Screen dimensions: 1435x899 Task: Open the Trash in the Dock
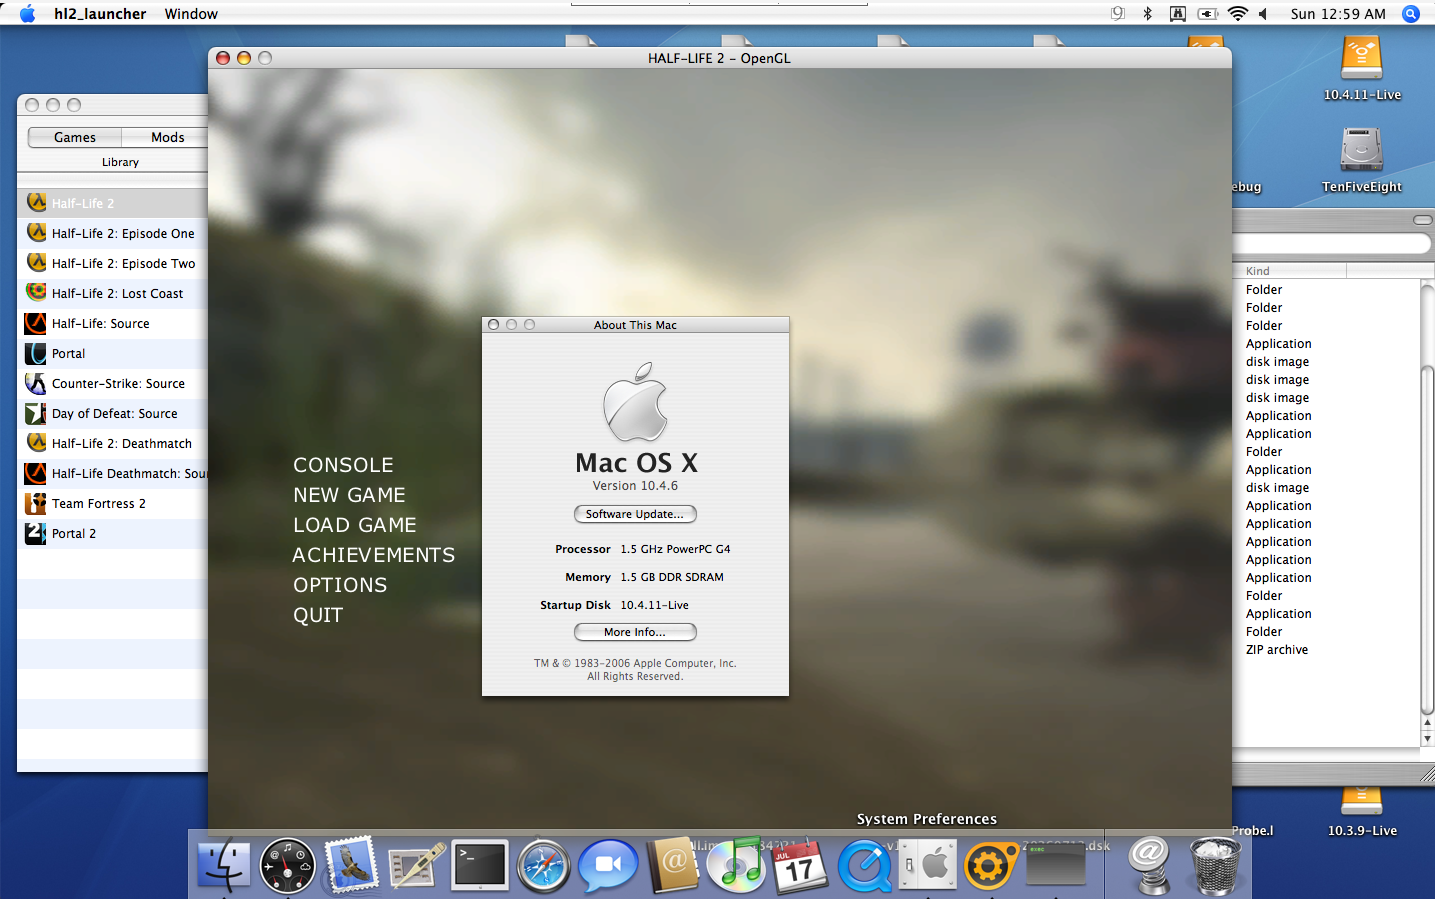pyautogui.click(x=1216, y=865)
